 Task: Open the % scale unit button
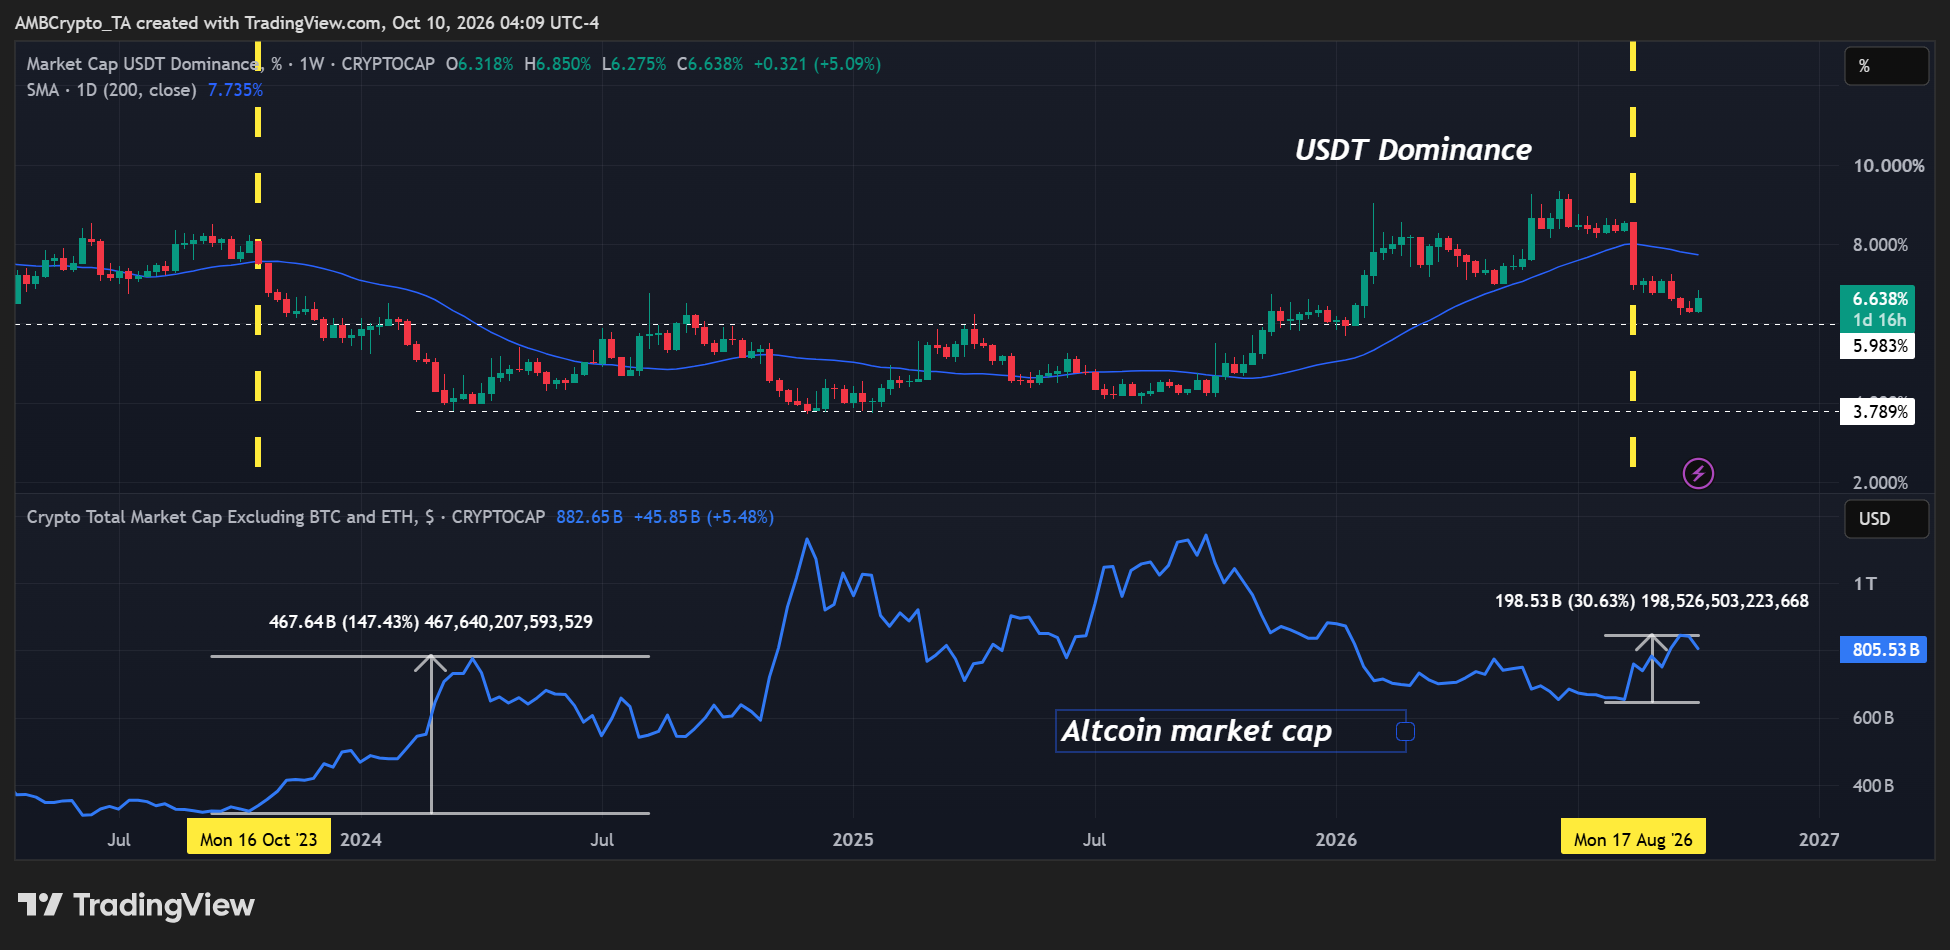pos(1886,66)
